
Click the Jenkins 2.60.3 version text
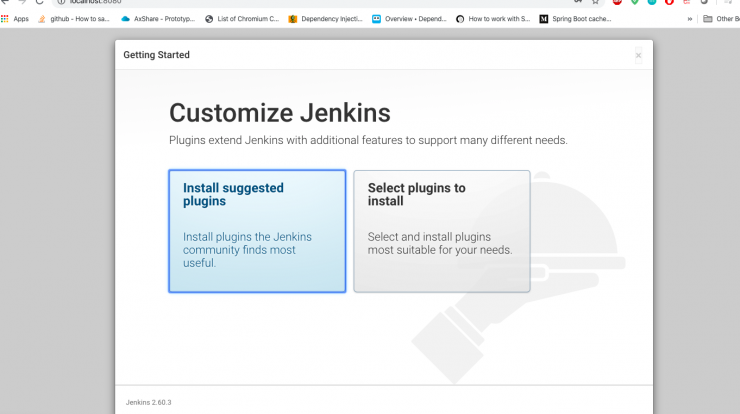[x=149, y=403]
